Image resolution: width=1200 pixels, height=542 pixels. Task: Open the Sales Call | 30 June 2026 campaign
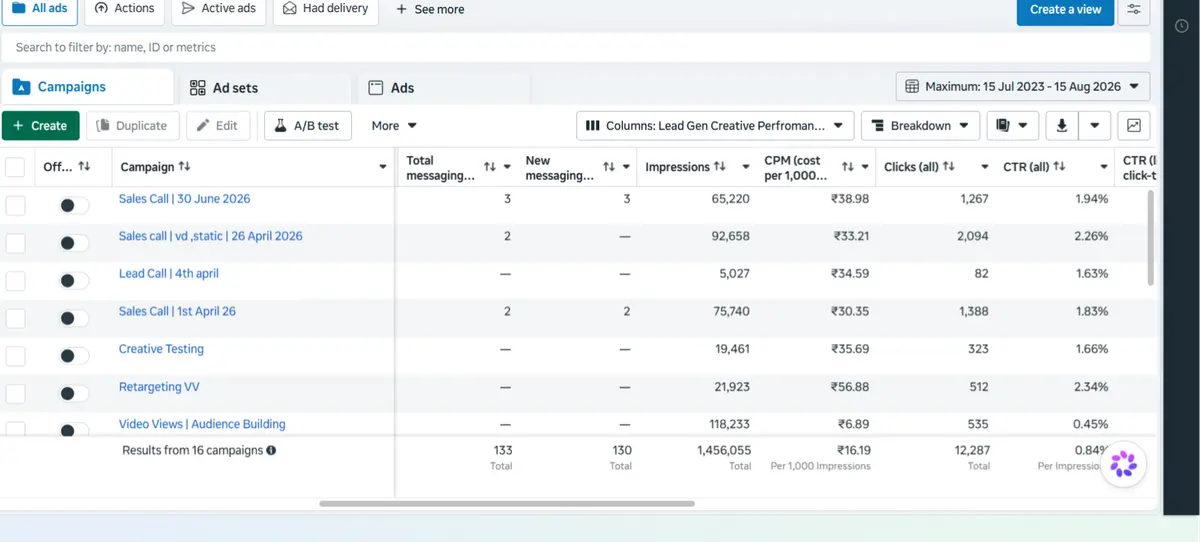click(x=184, y=199)
